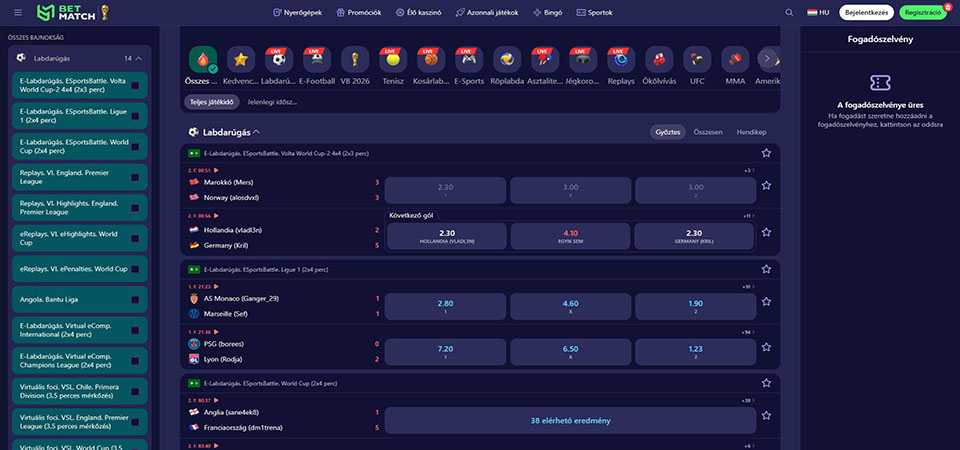Select the Röplabda volleyball icon
This screenshot has height=450, width=960.
pos(507,59)
